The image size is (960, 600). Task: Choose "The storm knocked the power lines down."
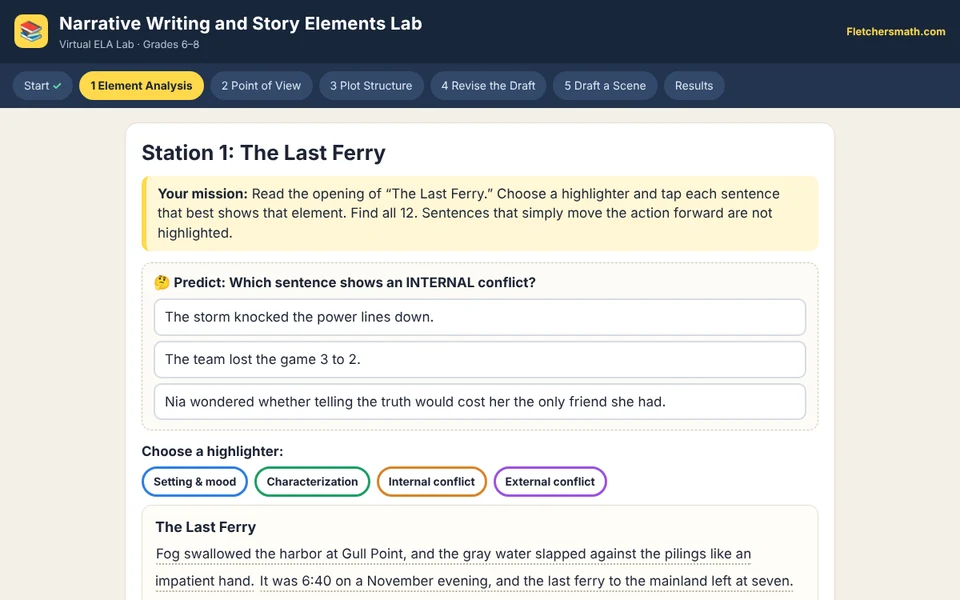[479, 317]
